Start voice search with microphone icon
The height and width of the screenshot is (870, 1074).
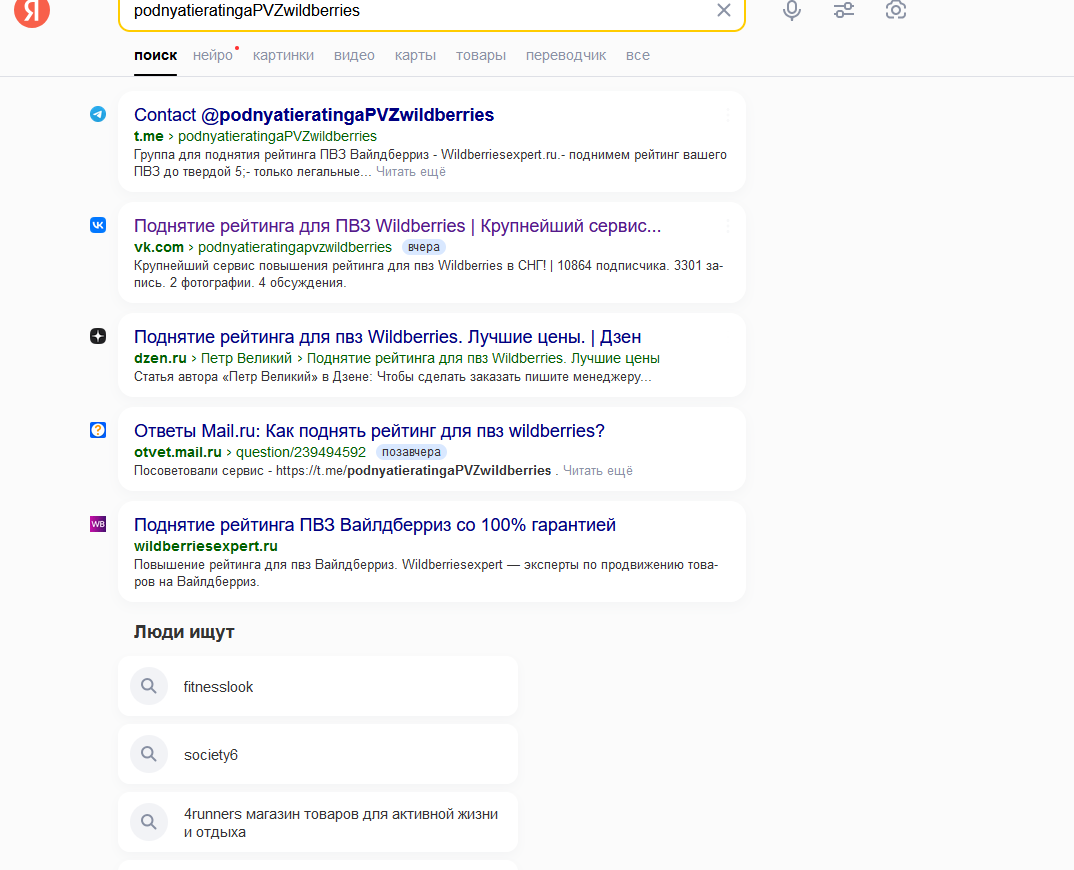pyautogui.click(x=792, y=10)
